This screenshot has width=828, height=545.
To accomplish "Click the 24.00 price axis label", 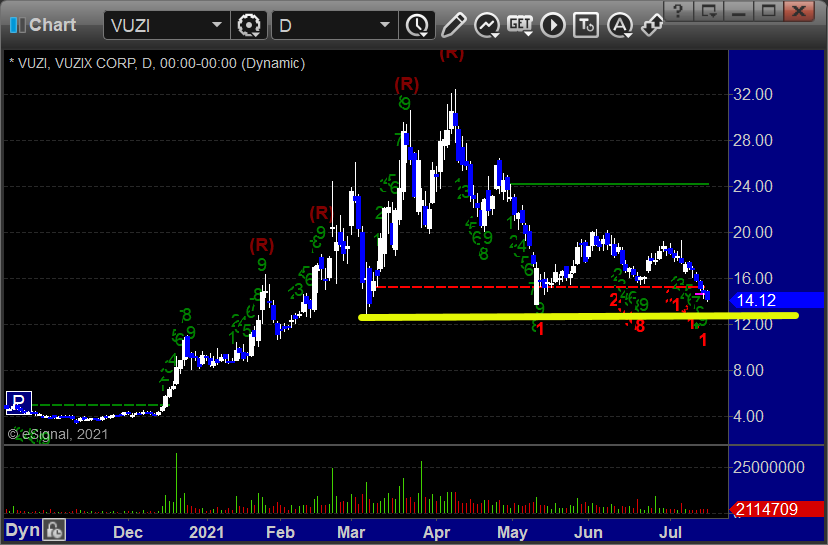I will [x=752, y=186].
